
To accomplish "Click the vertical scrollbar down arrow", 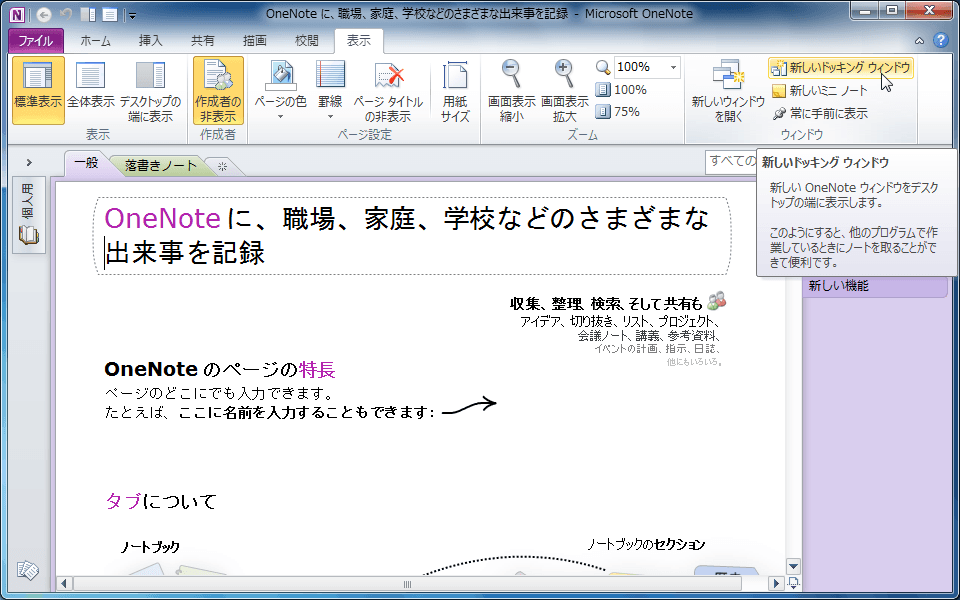I will point(793,566).
